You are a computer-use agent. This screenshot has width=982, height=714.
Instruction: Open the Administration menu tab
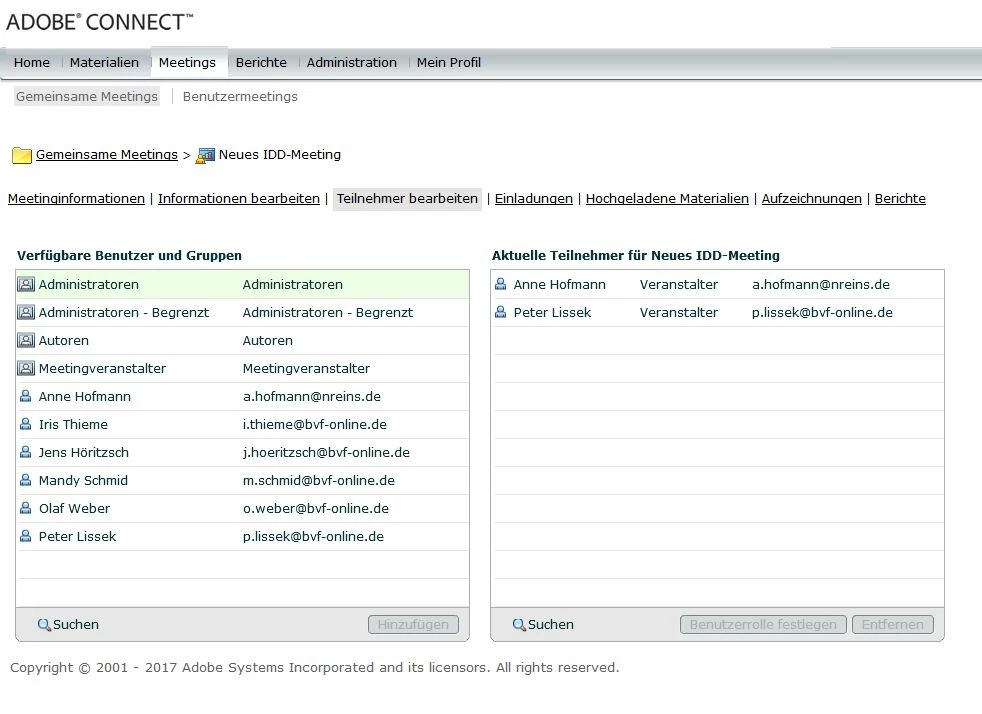351,63
